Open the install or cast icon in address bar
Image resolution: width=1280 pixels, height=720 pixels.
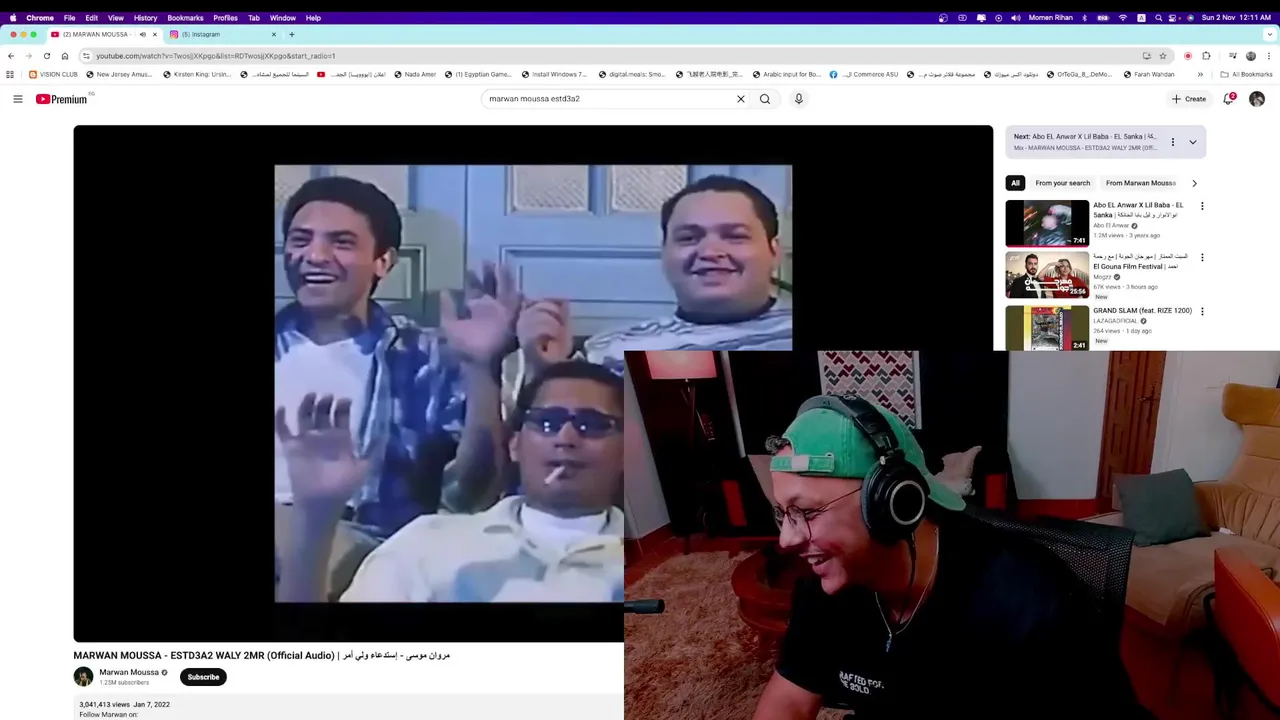tap(1146, 56)
